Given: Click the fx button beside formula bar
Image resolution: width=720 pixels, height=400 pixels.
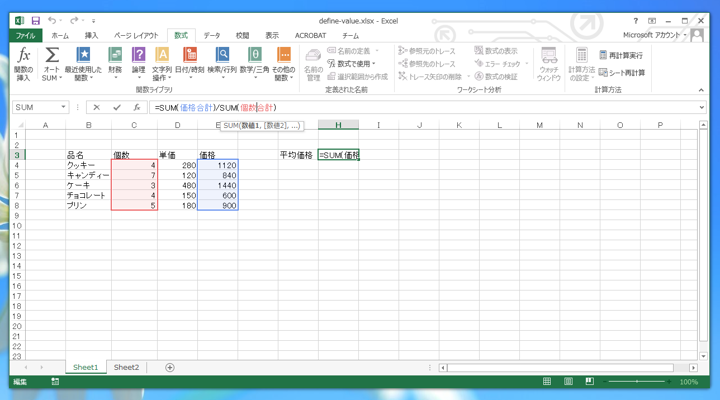Looking at the screenshot, I should (137, 107).
